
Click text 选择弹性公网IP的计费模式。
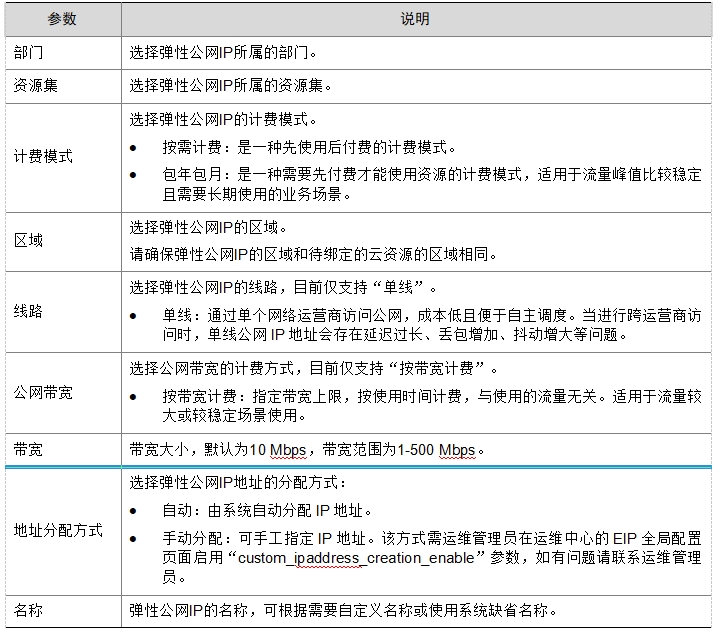[x=223, y=120]
